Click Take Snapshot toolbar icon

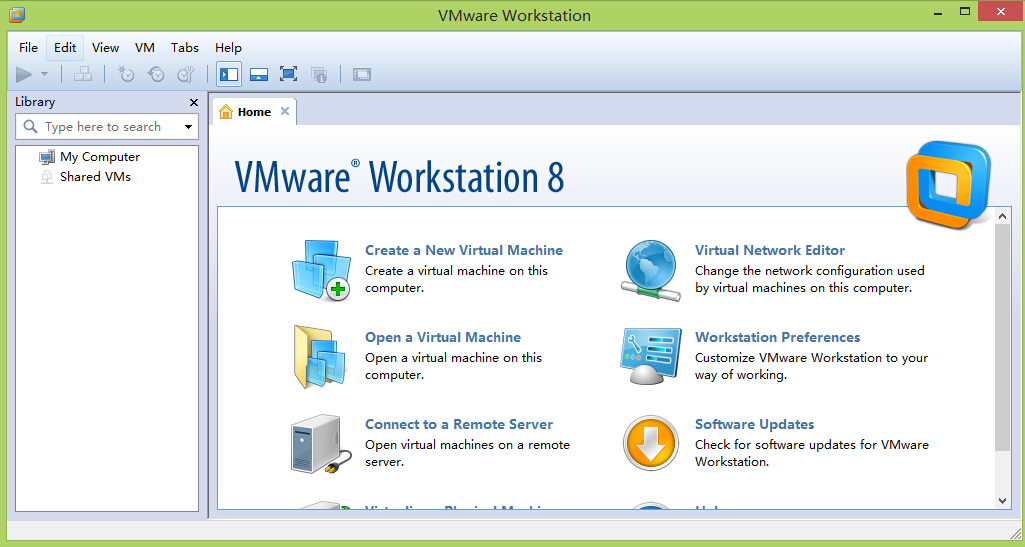[126, 75]
